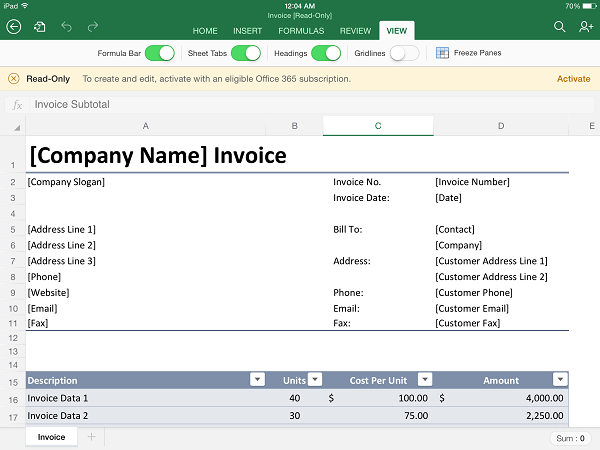
Task: Enable the Gridlines switch
Action: click(404, 53)
